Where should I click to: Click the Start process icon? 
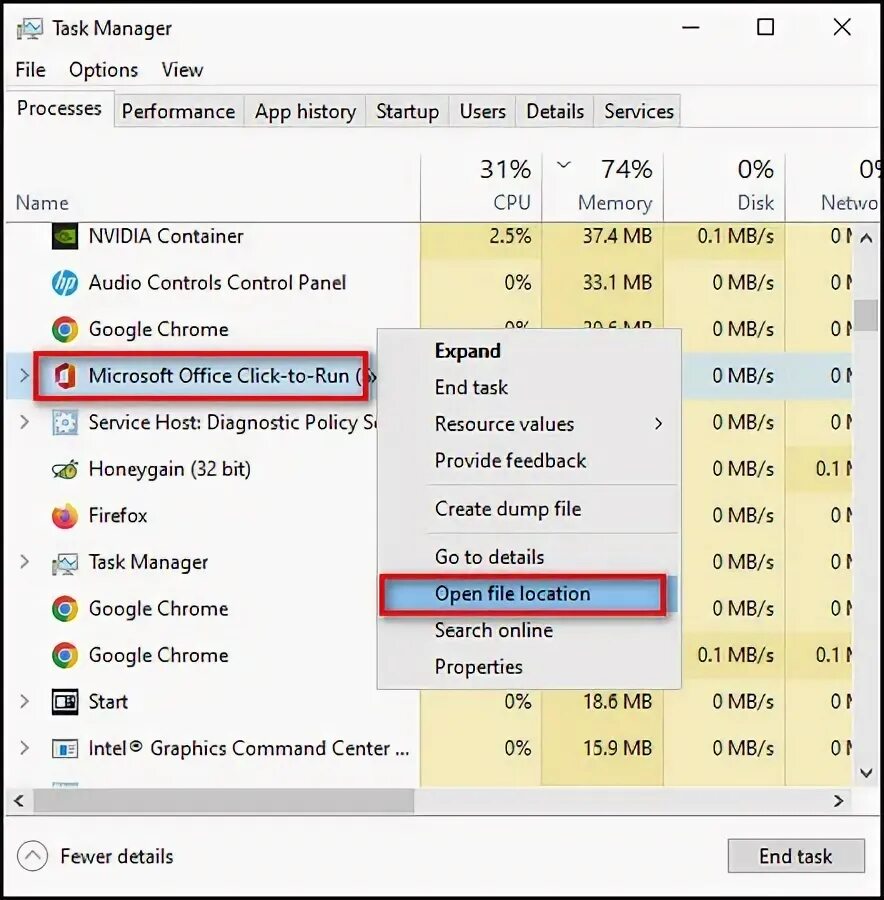pyautogui.click(x=65, y=702)
